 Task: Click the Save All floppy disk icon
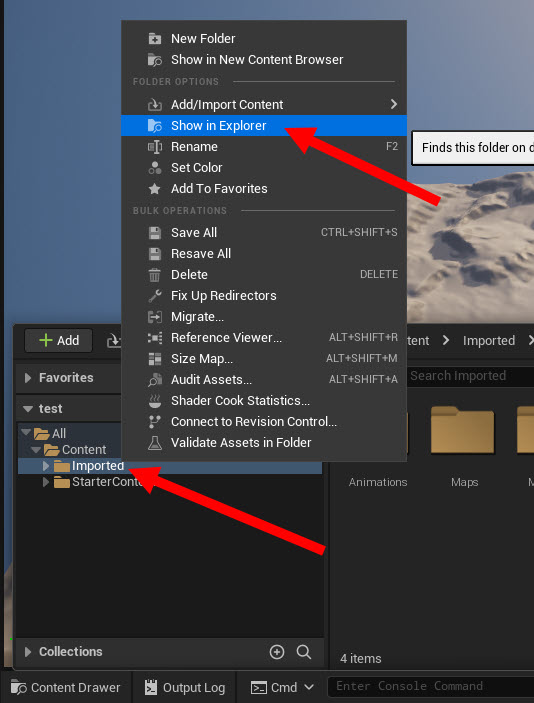[x=155, y=233]
